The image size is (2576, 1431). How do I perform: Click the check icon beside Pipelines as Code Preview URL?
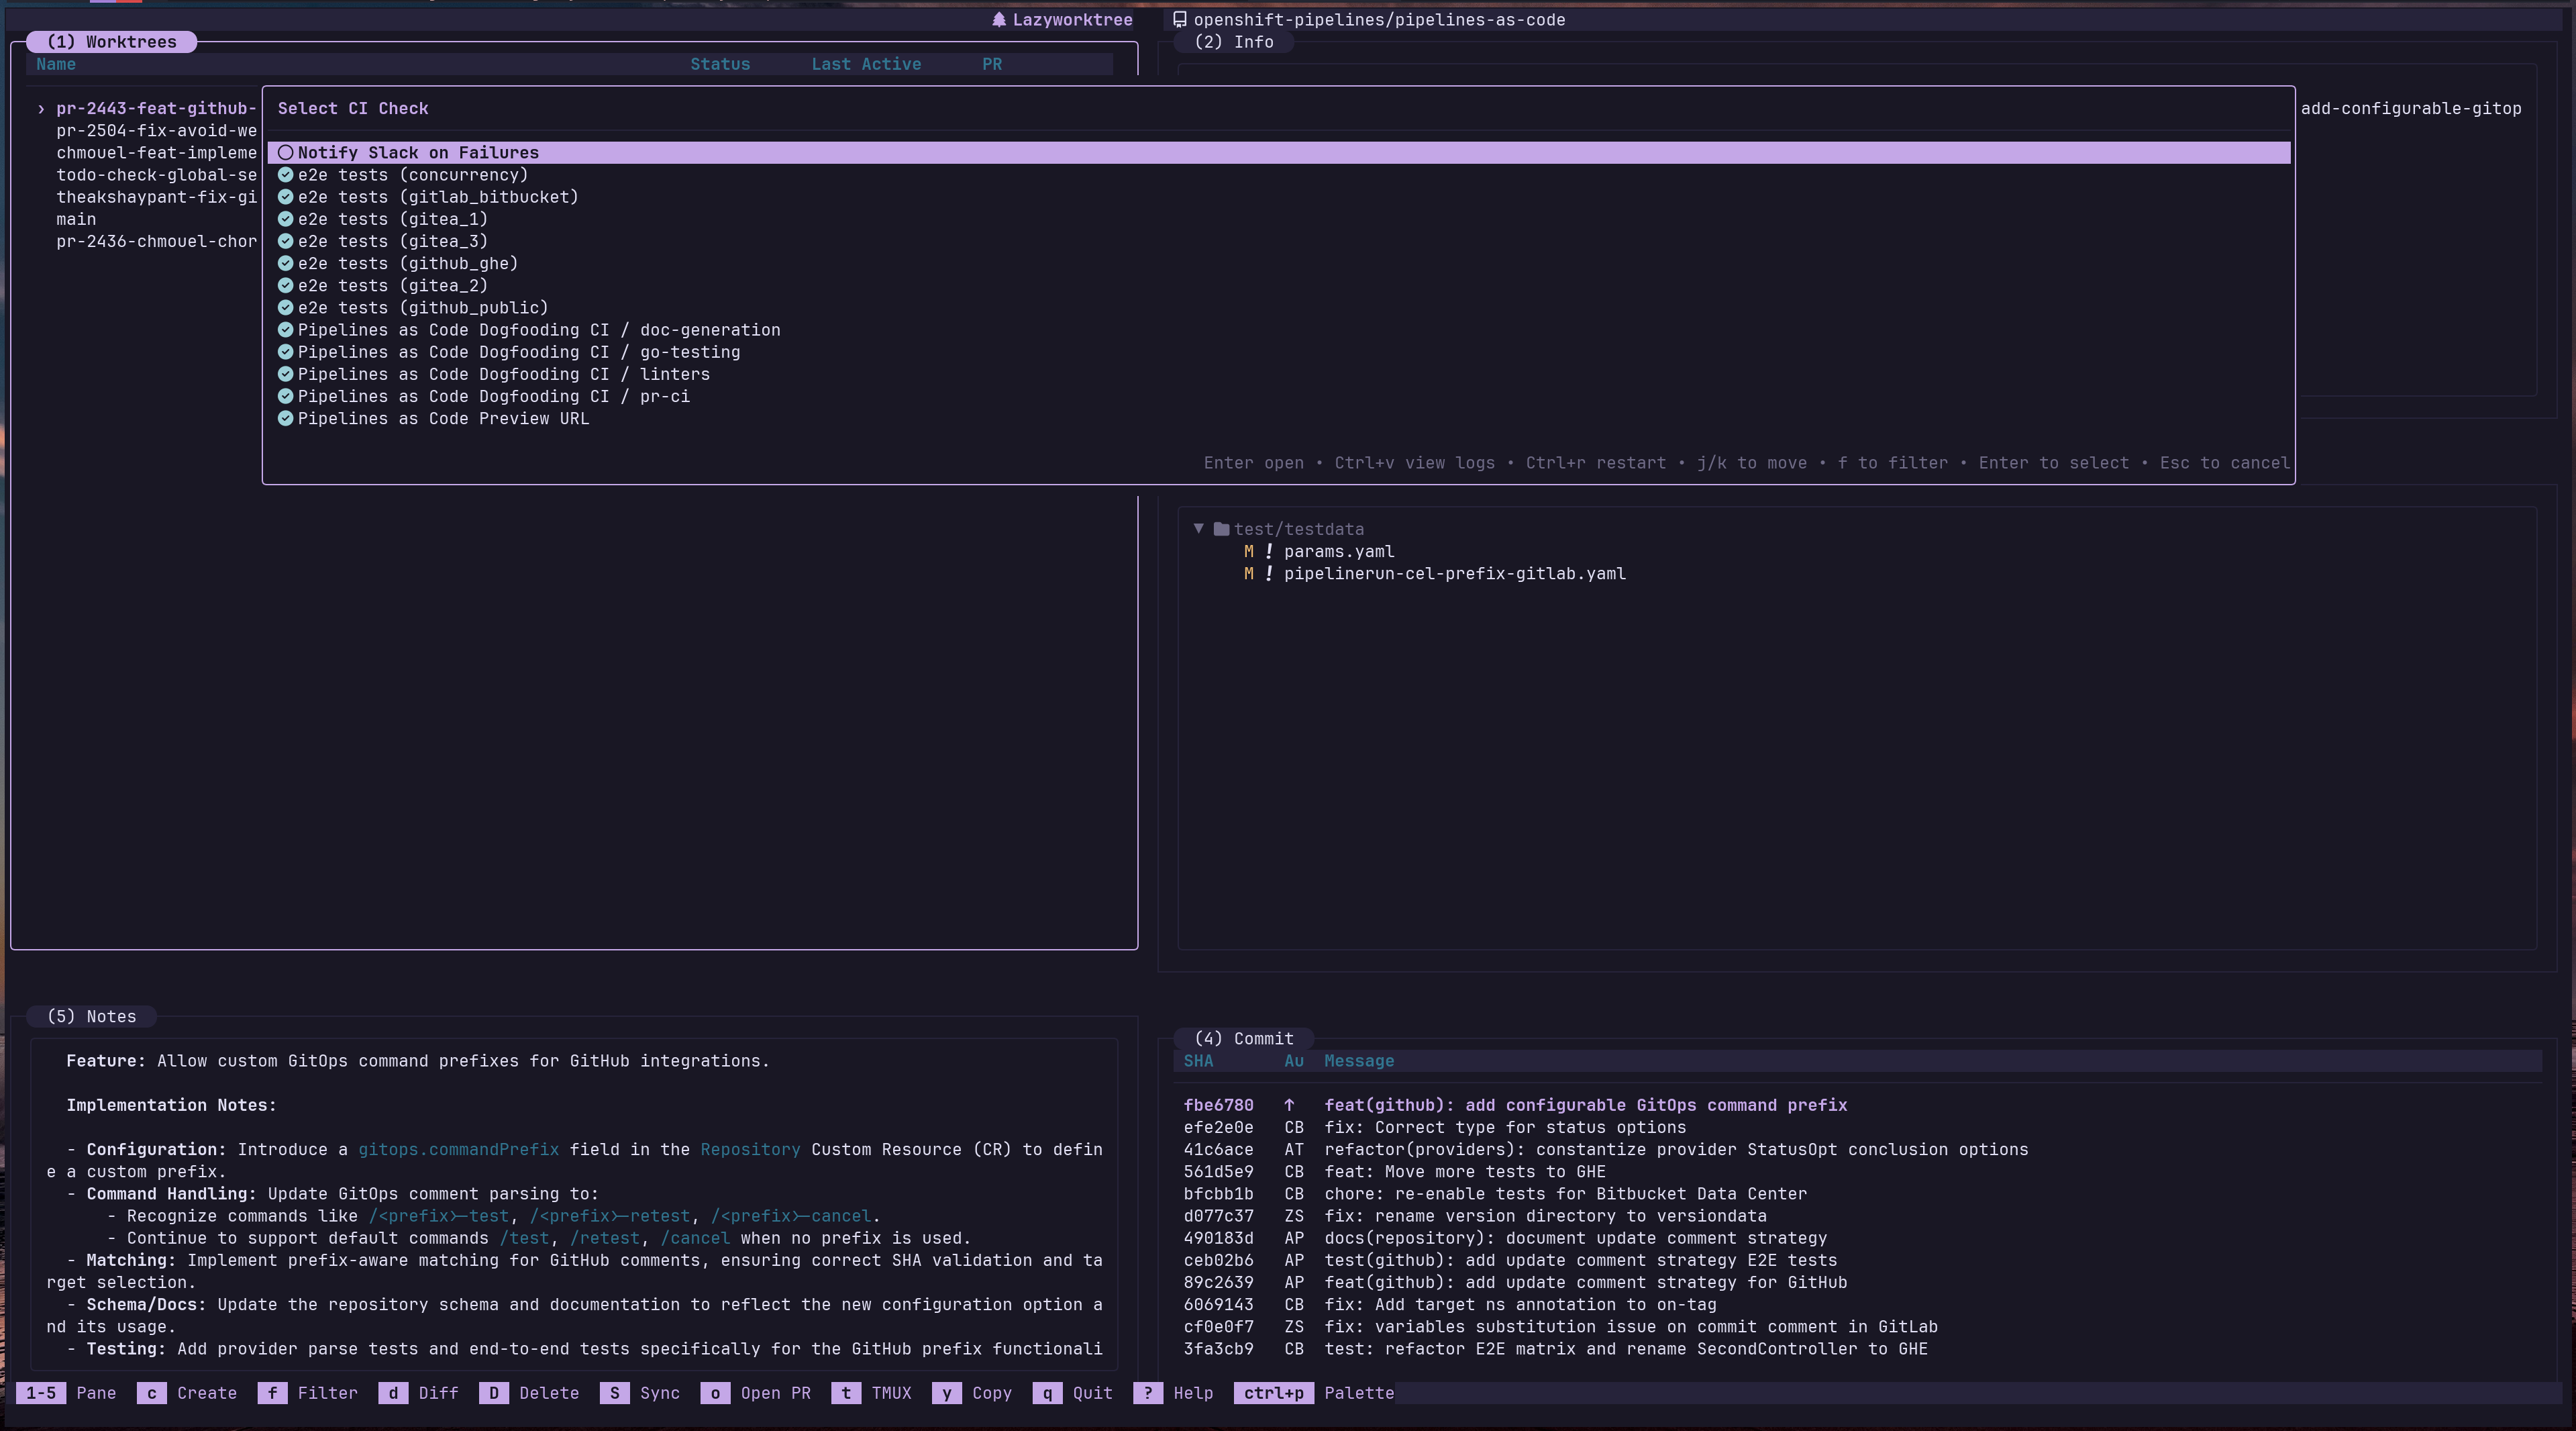(x=285, y=419)
